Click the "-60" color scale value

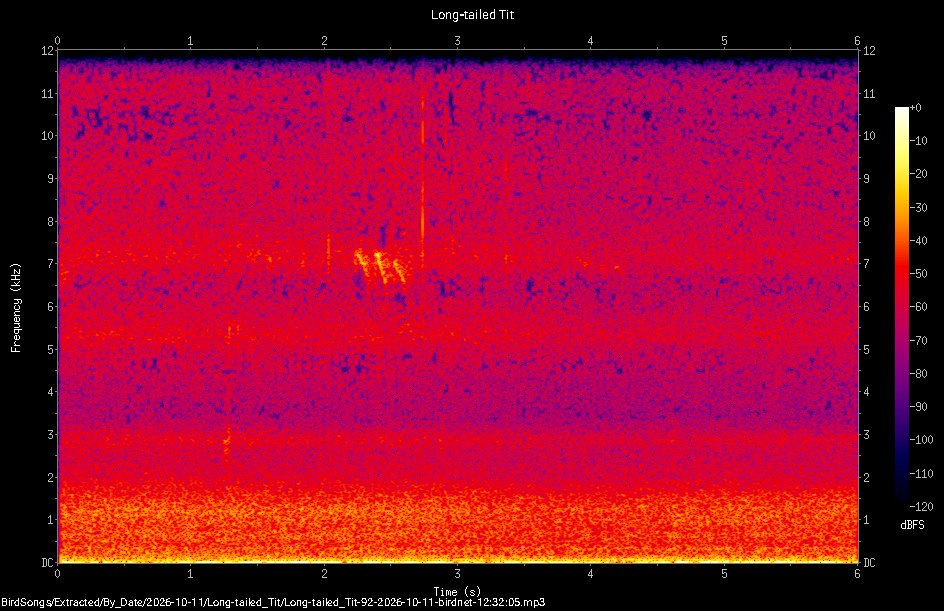[x=919, y=307]
